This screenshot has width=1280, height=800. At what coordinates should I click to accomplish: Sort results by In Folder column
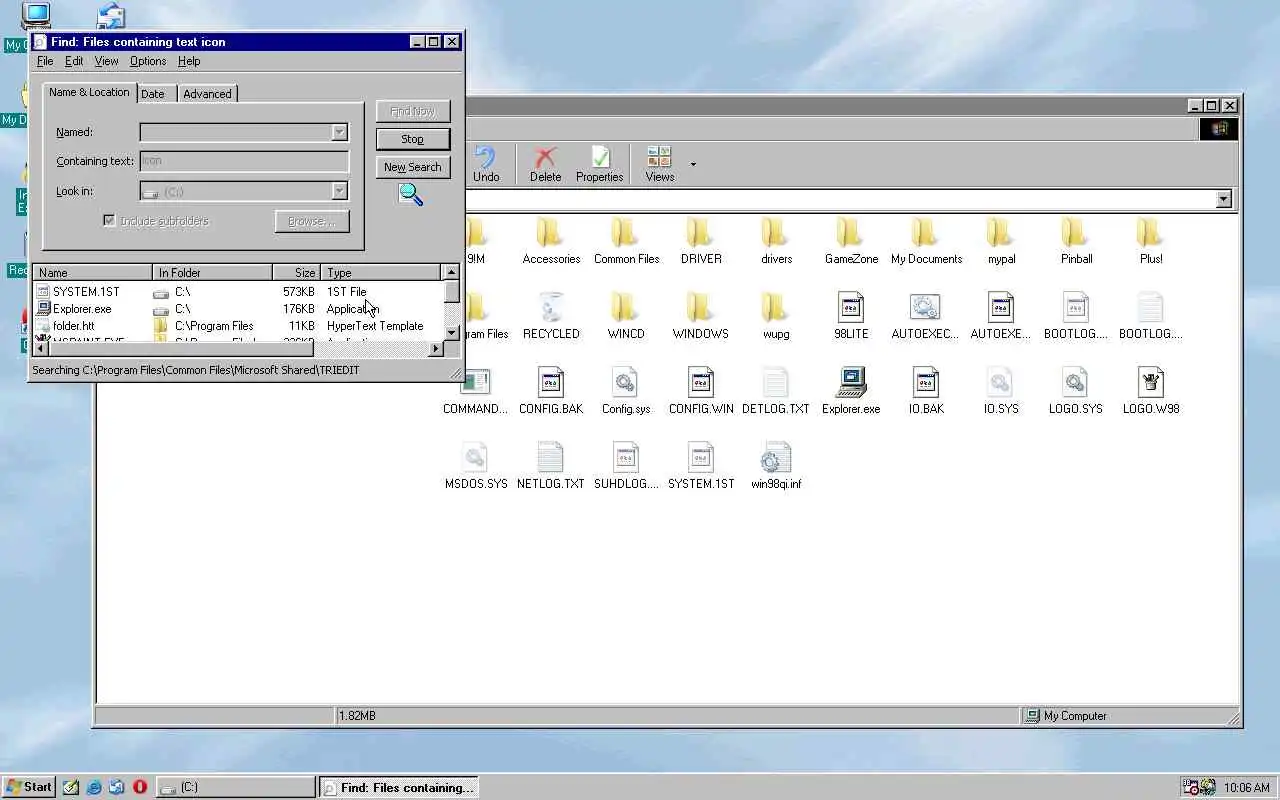click(212, 272)
